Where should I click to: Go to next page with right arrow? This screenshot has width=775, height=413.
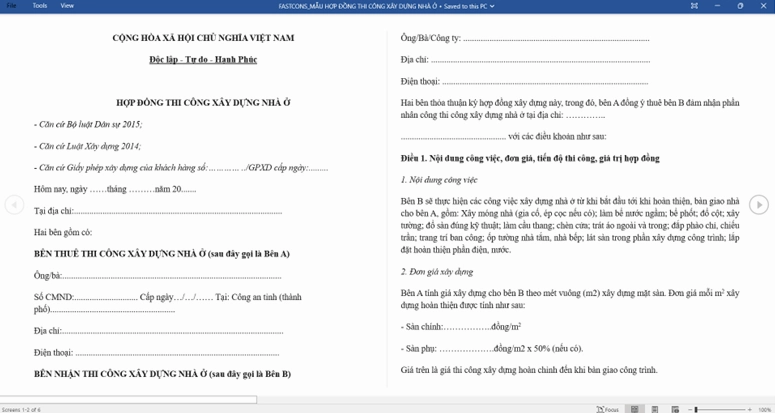[x=759, y=205]
